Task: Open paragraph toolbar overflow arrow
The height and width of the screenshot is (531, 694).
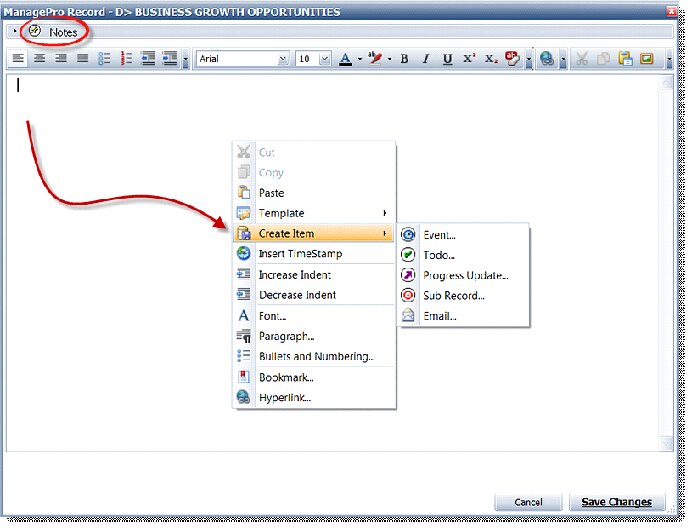Action: click(185, 59)
